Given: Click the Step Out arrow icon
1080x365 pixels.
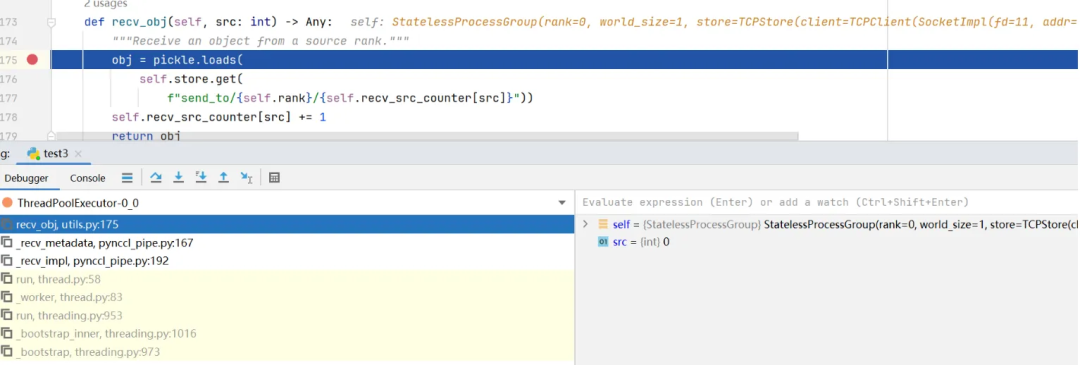Looking at the screenshot, I should click(223, 178).
